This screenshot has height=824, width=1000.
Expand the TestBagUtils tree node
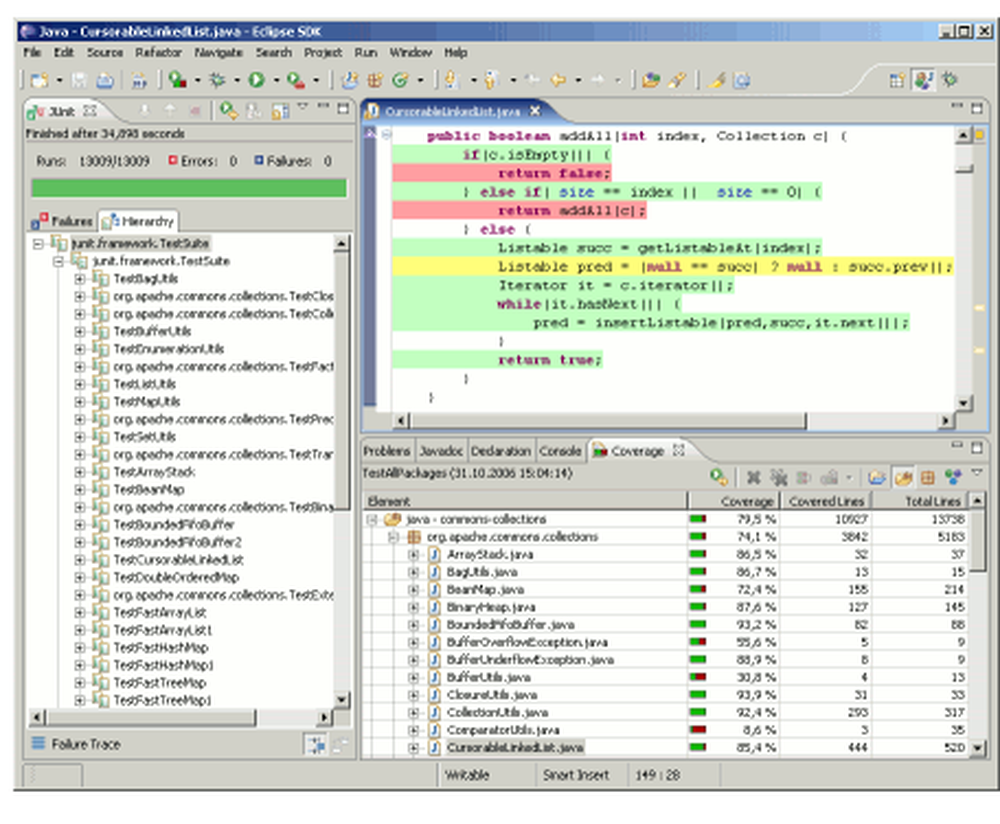pos(80,279)
